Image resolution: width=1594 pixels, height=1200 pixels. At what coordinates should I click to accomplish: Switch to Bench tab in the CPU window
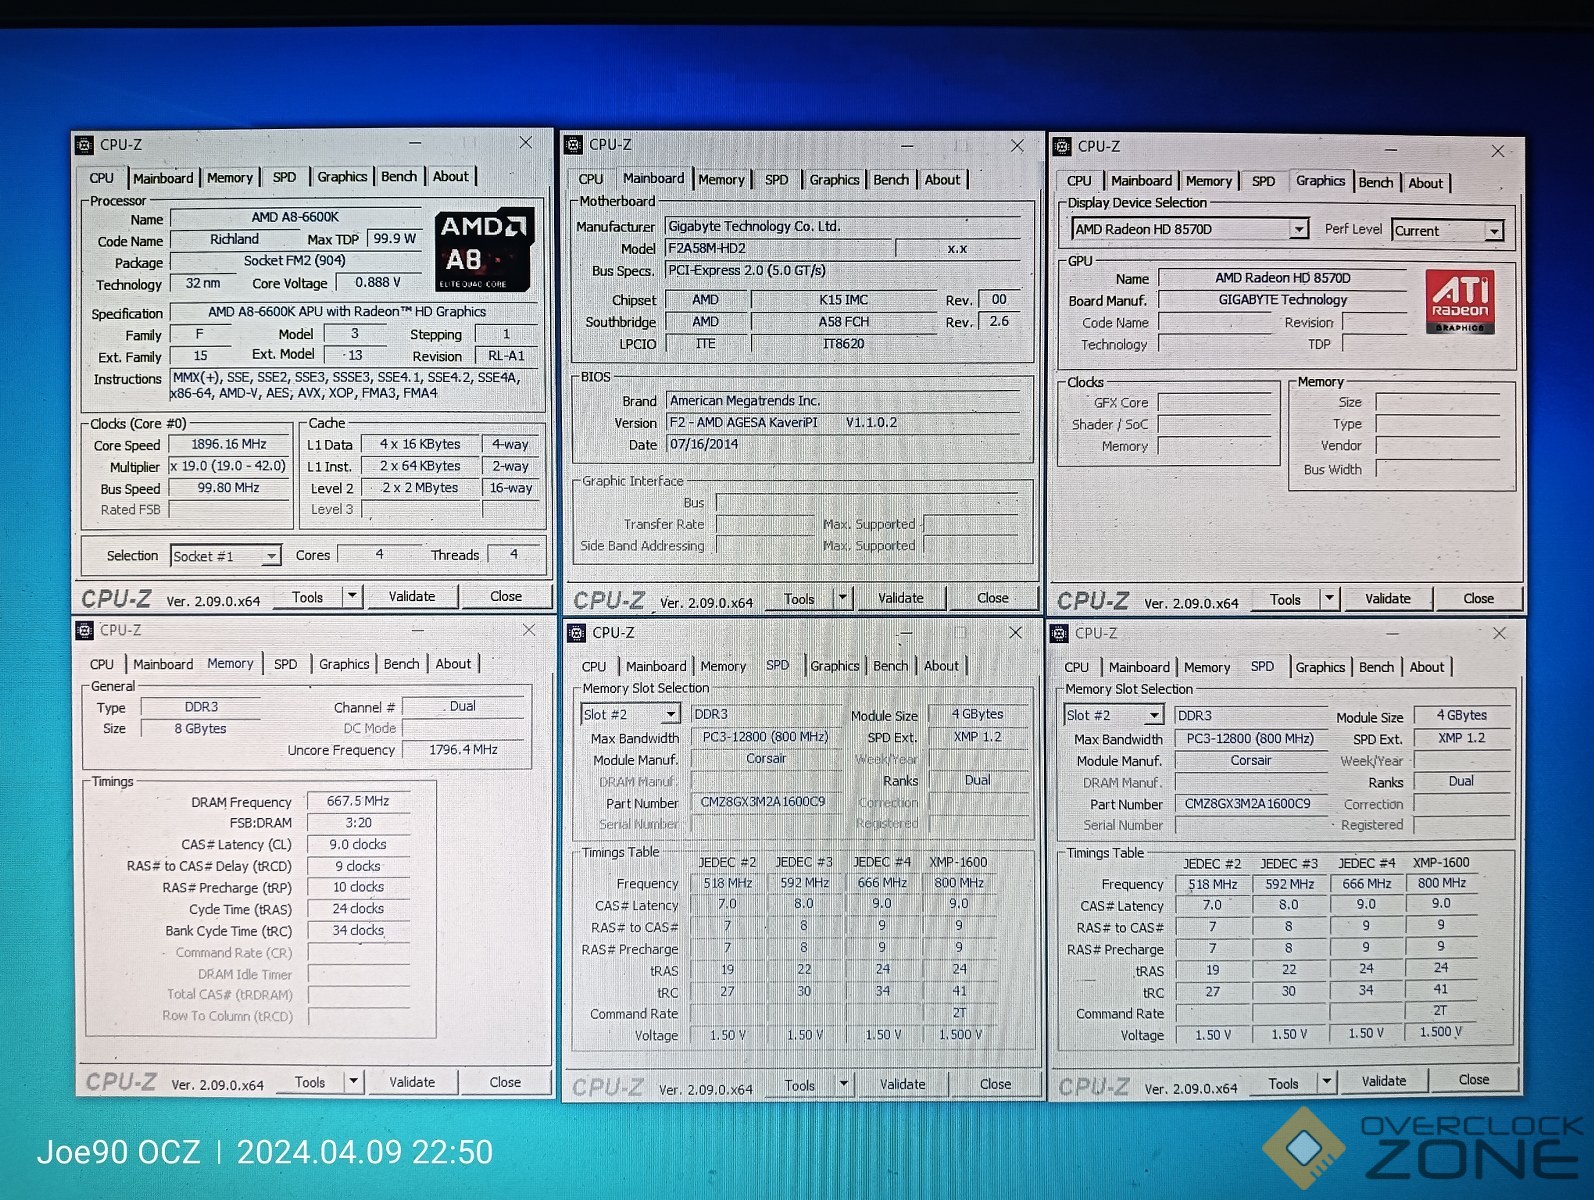coord(399,177)
